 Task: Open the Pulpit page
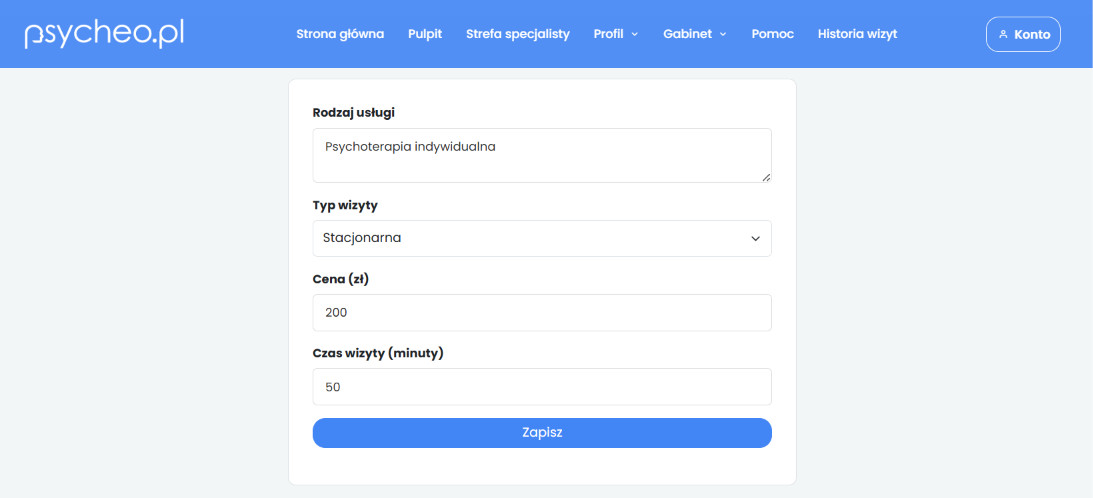pyautogui.click(x=425, y=34)
